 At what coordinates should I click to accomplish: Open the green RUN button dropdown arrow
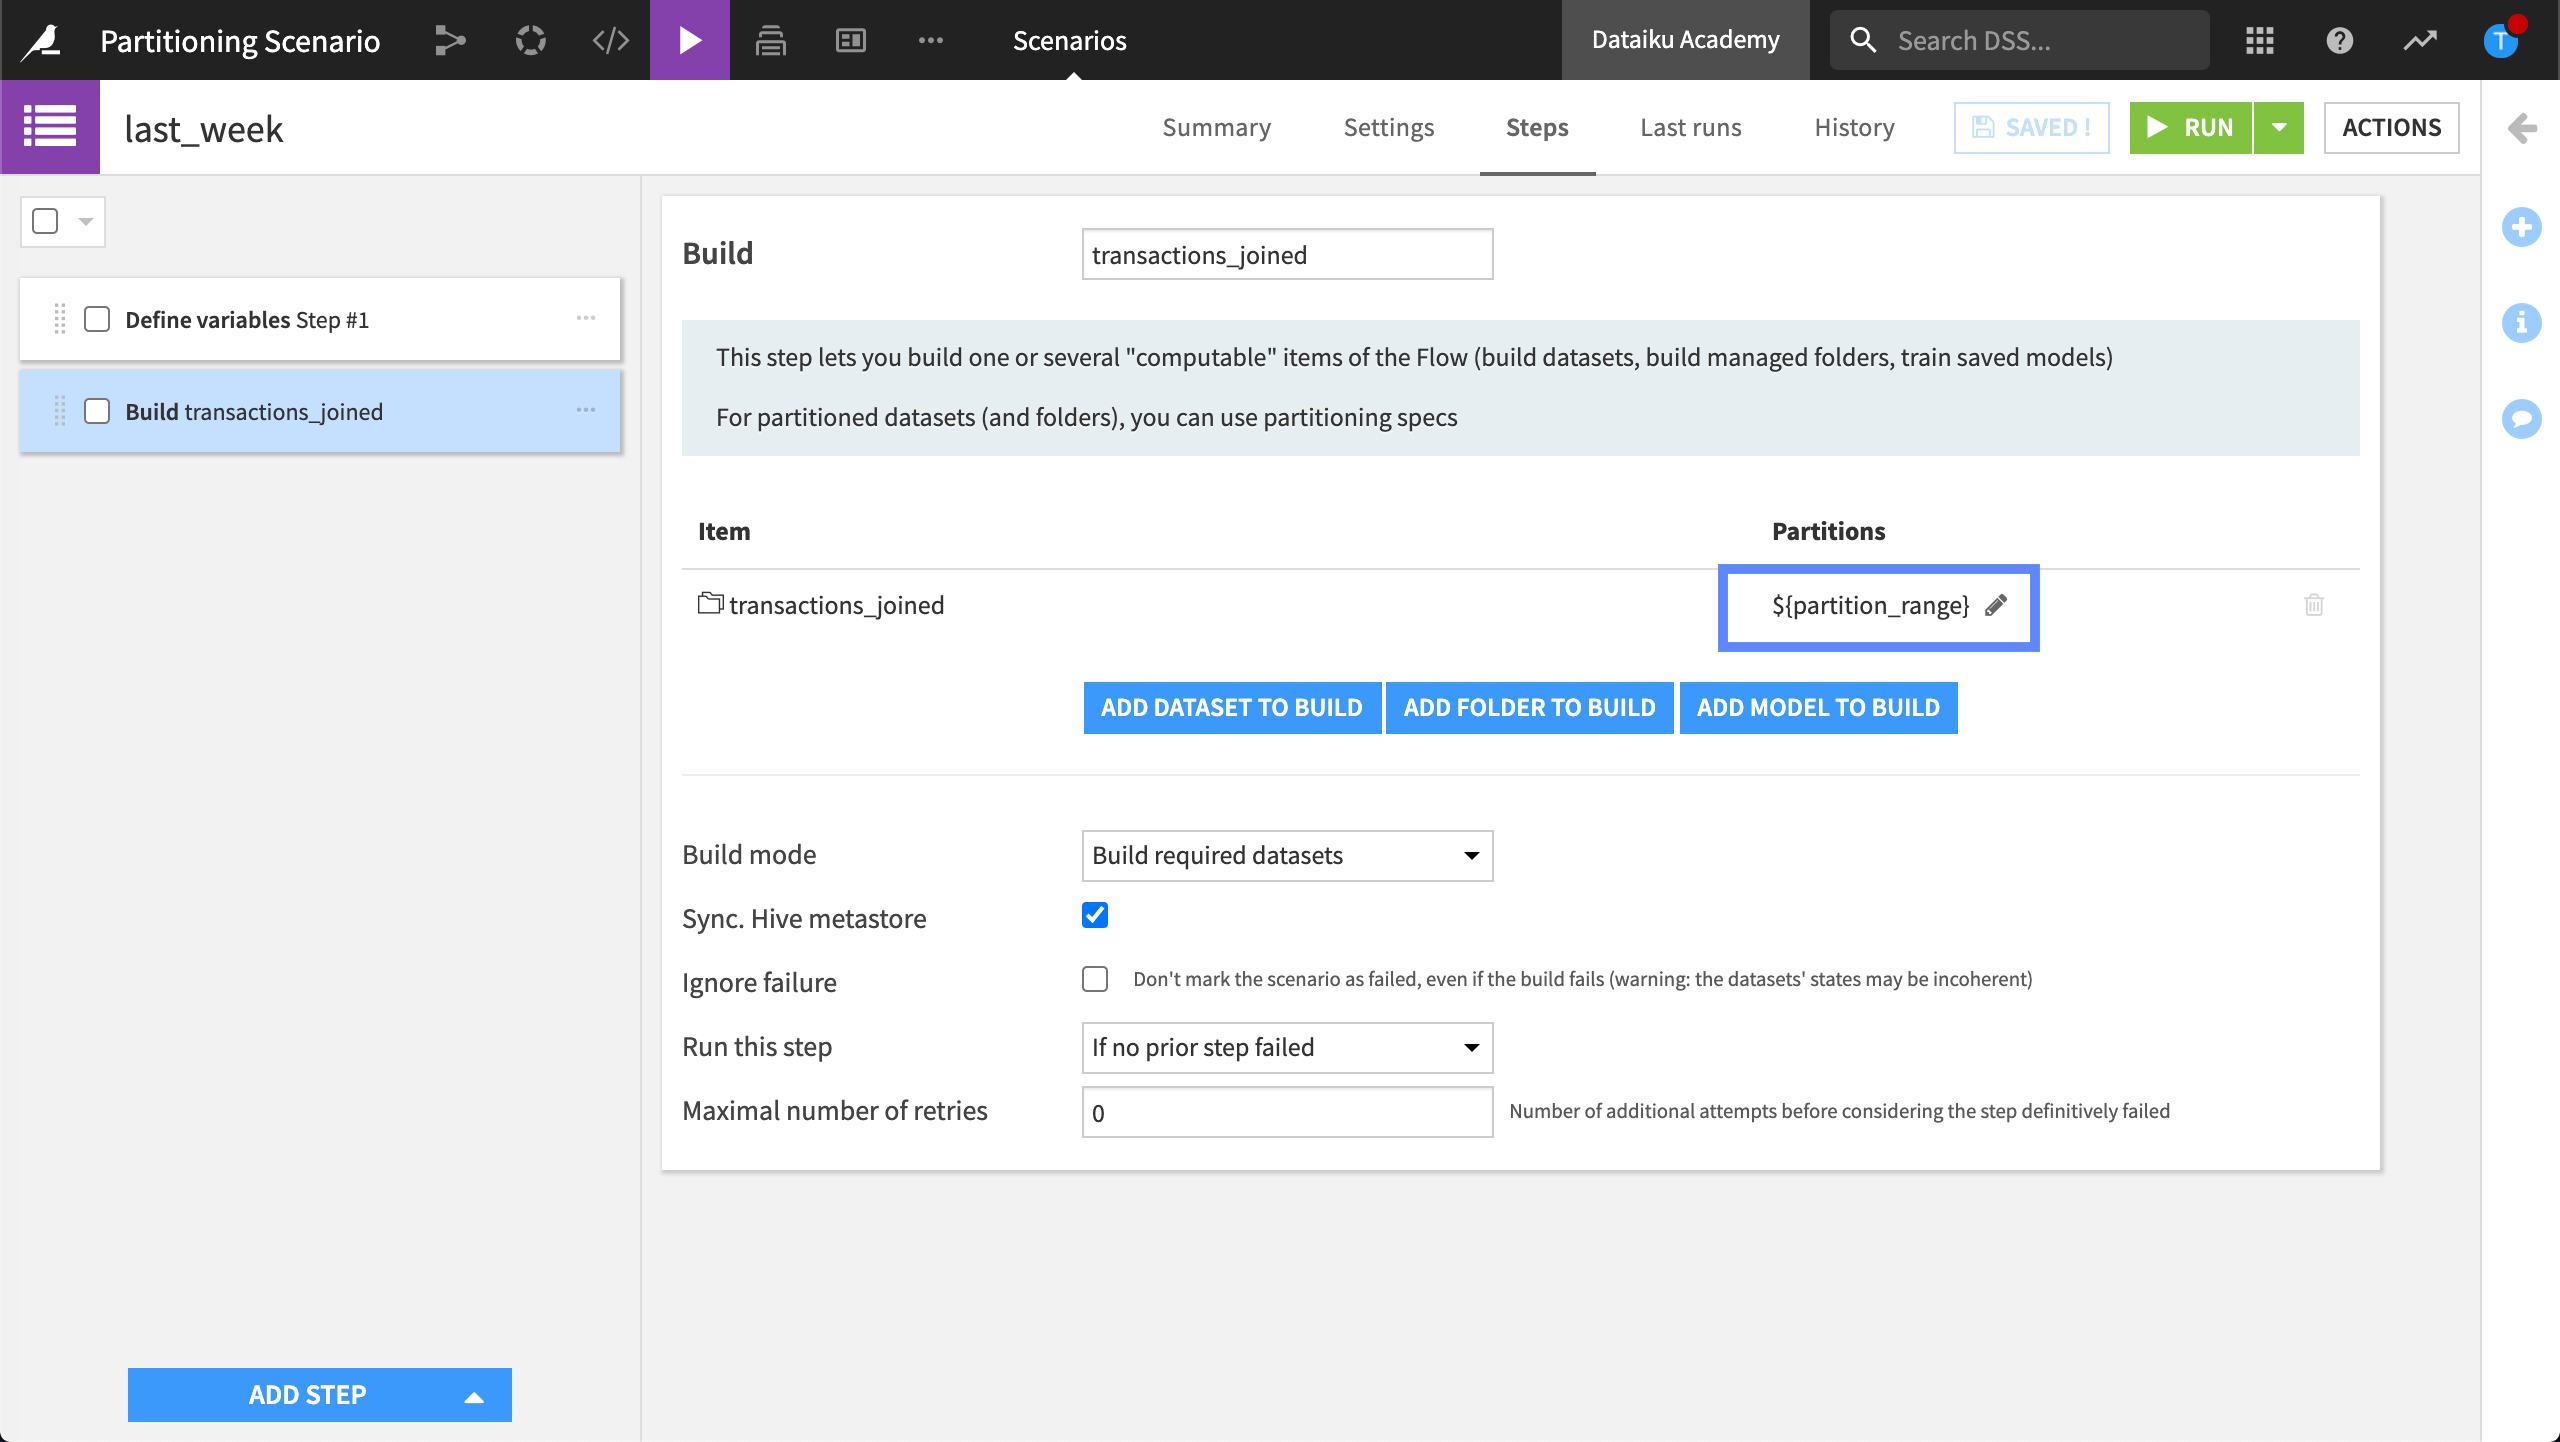coord(2279,128)
